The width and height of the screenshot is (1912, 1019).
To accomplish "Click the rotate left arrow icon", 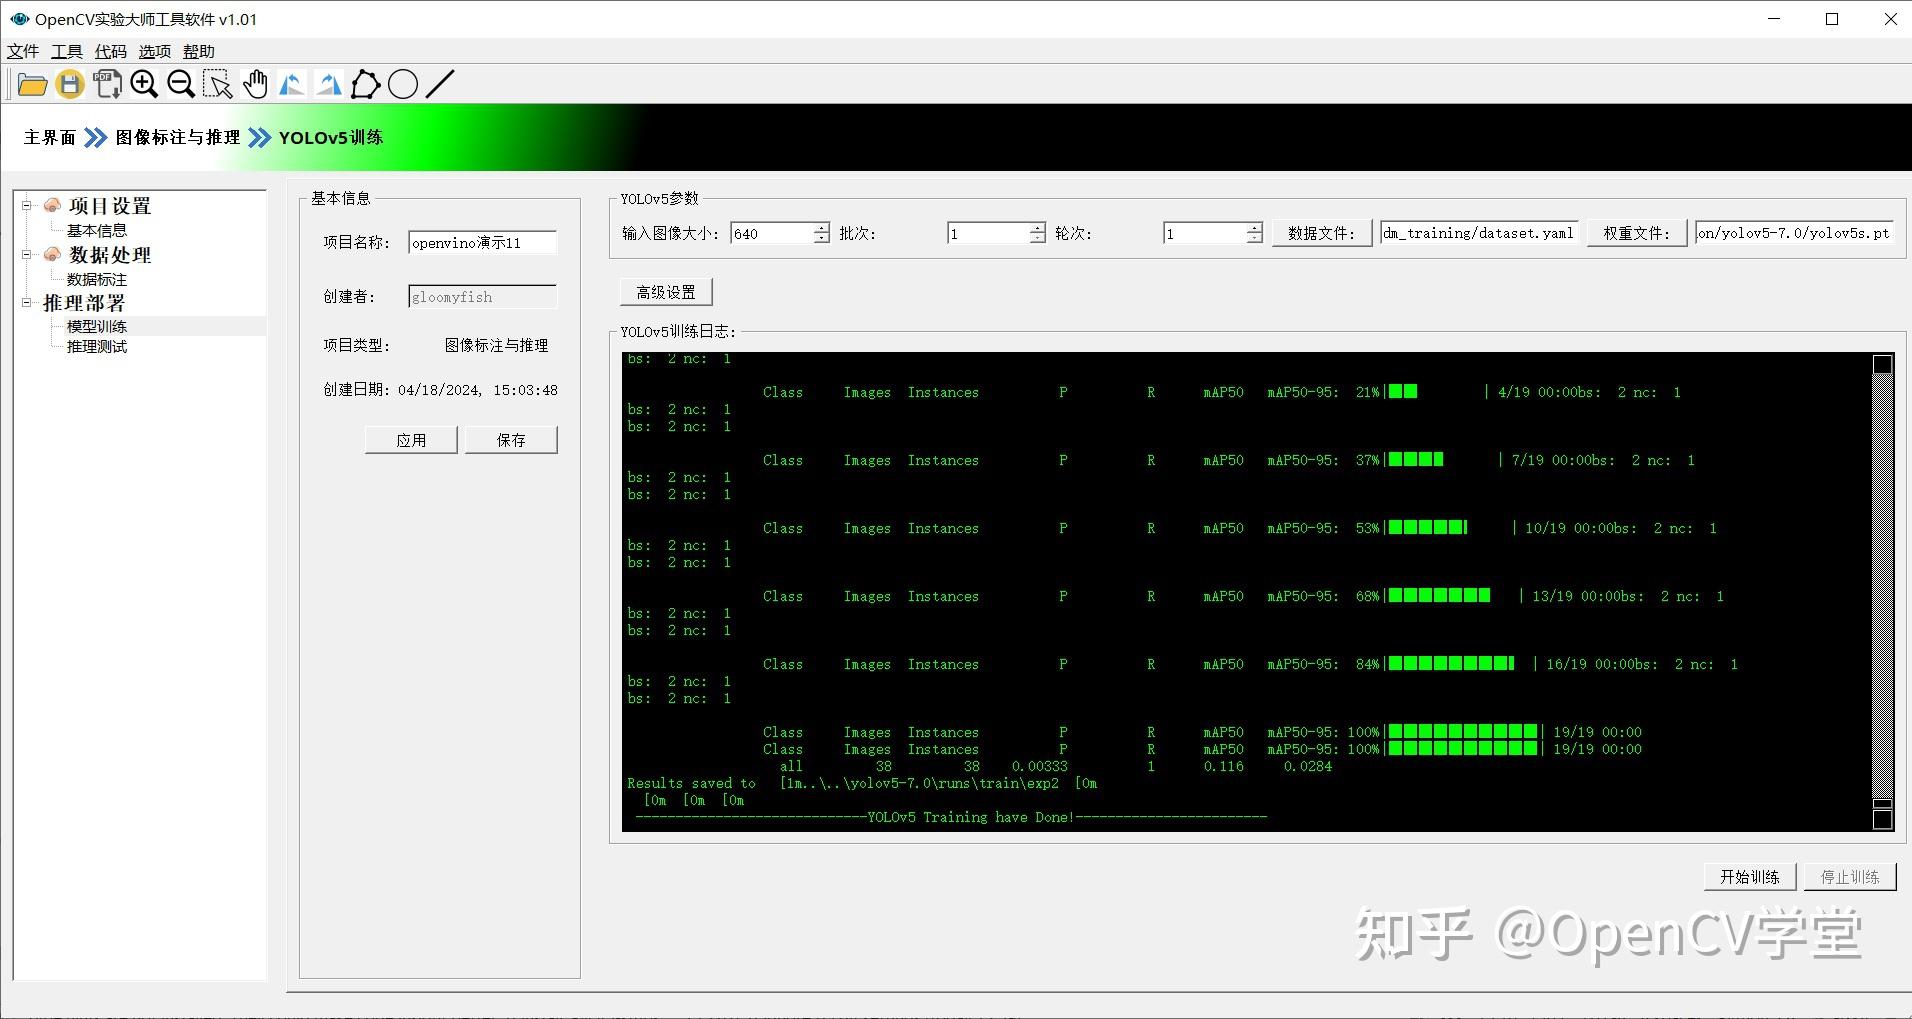I will point(291,84).
